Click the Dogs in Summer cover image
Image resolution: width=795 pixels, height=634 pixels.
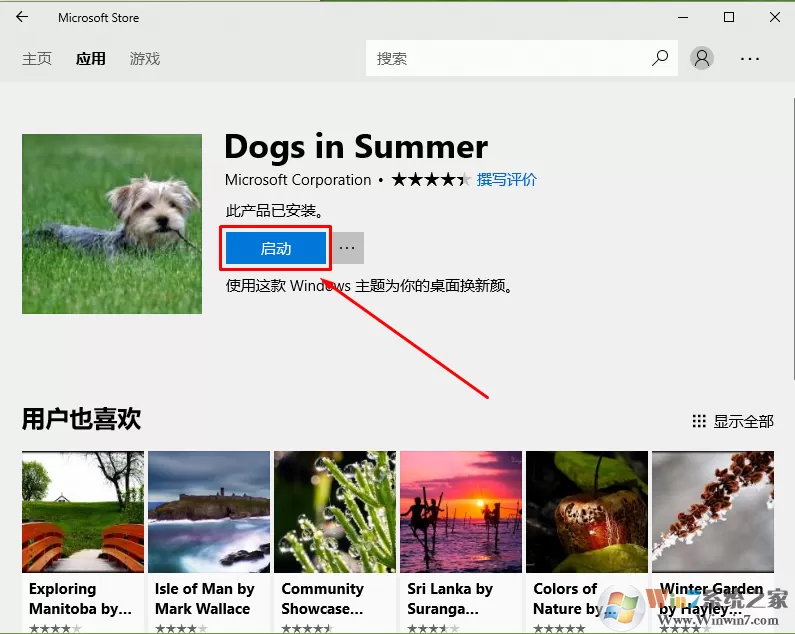click(x=112, y=224)
